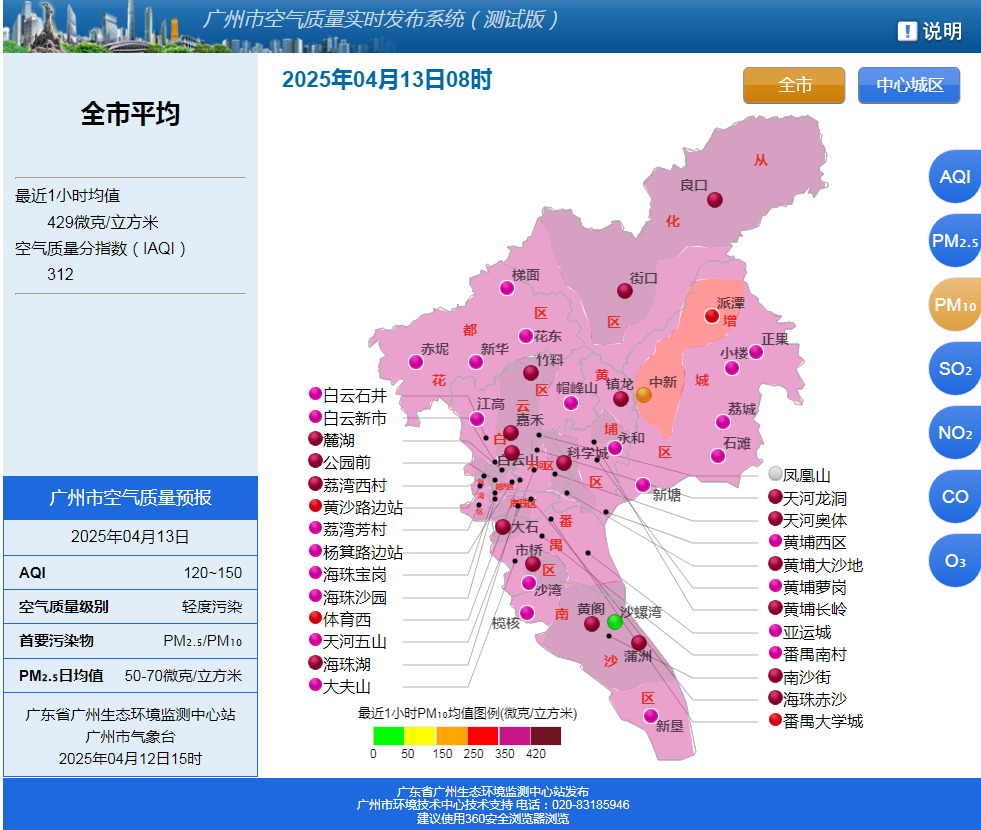Image resolution: width=981 pixels, height=830 pixels.
Task: Click the green legend color swatch
Action: click(388, 736)
